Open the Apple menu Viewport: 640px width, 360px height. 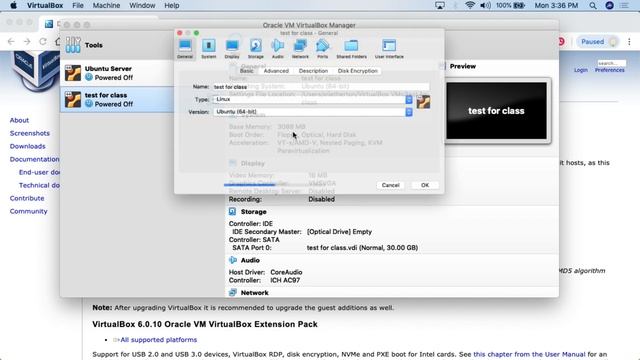pyautogui.click(x=13, y=5)
